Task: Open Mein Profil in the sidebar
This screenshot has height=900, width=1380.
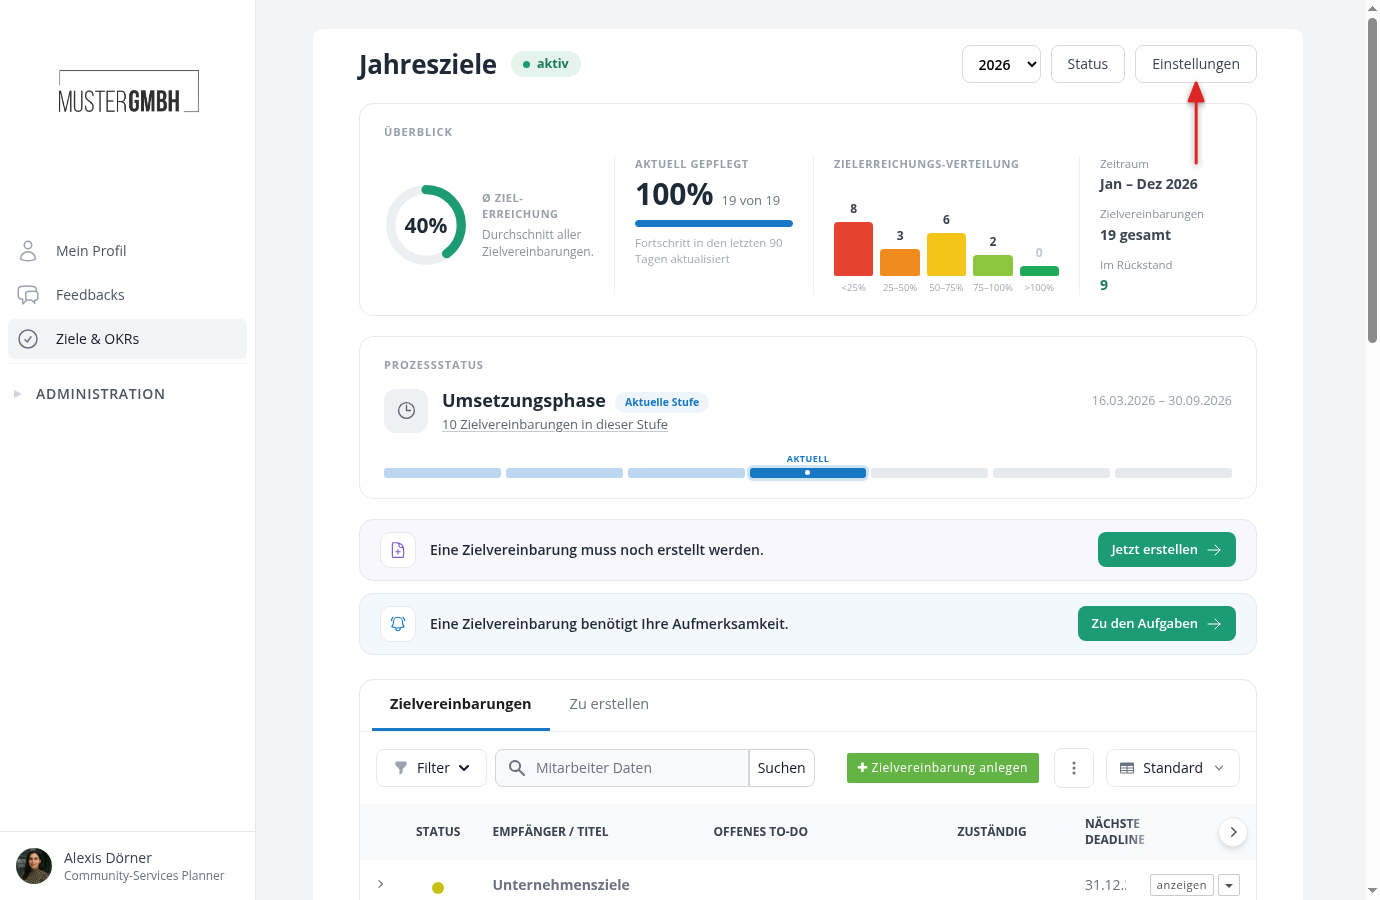Action: [x=127, y=251]
